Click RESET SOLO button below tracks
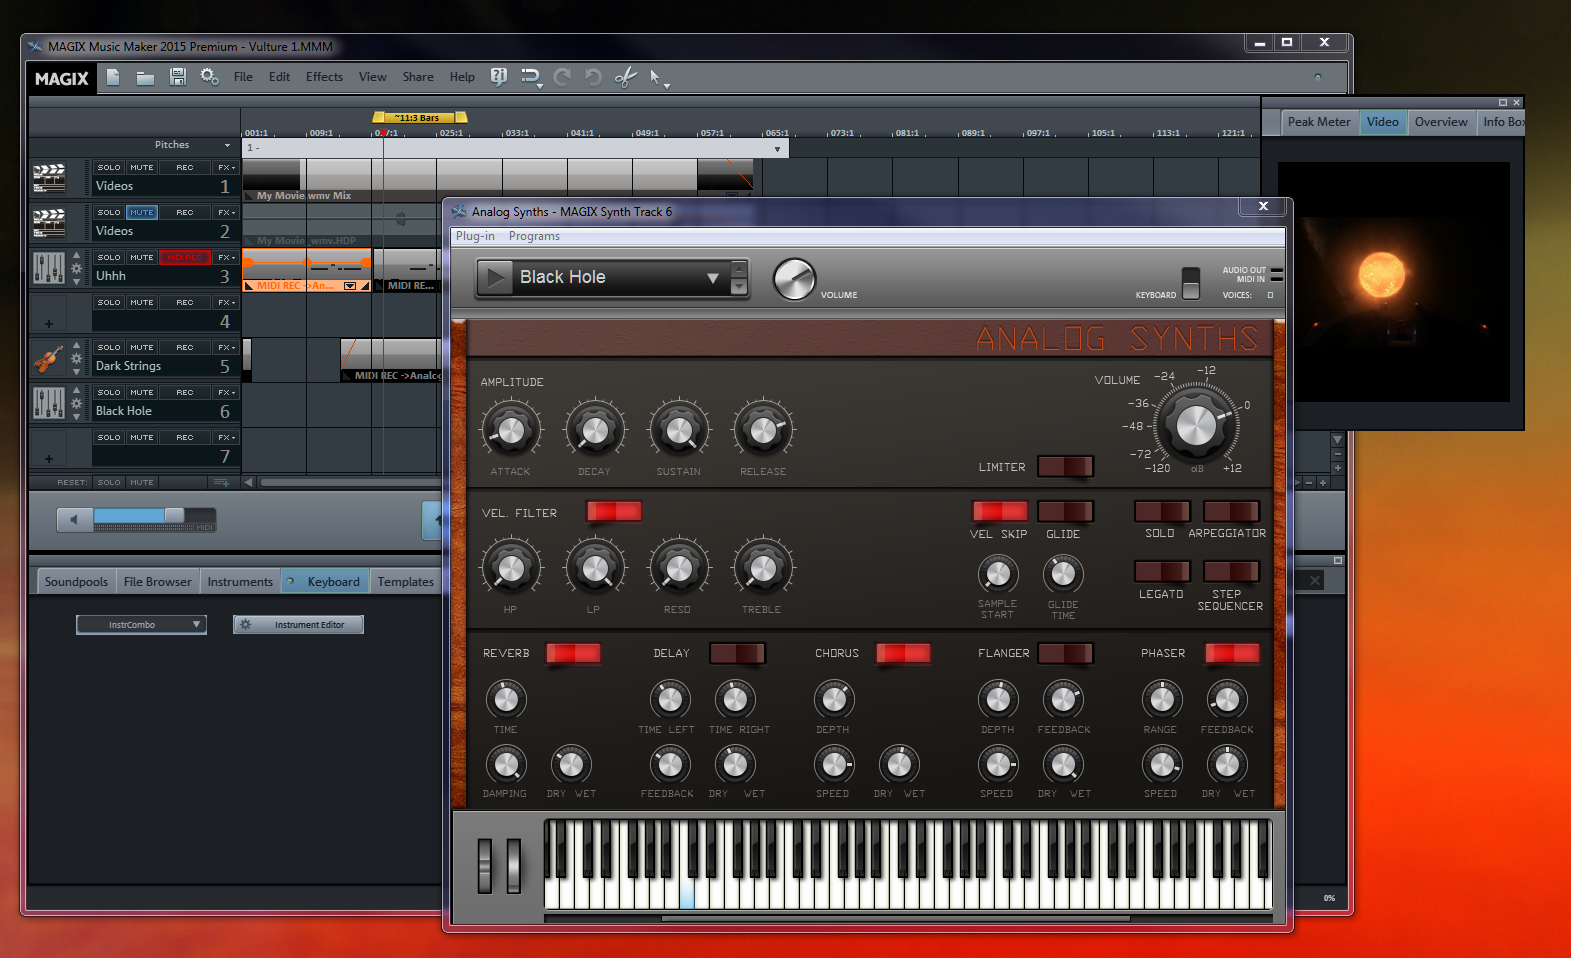This screenshot has width=1571, height=958. 109,482
